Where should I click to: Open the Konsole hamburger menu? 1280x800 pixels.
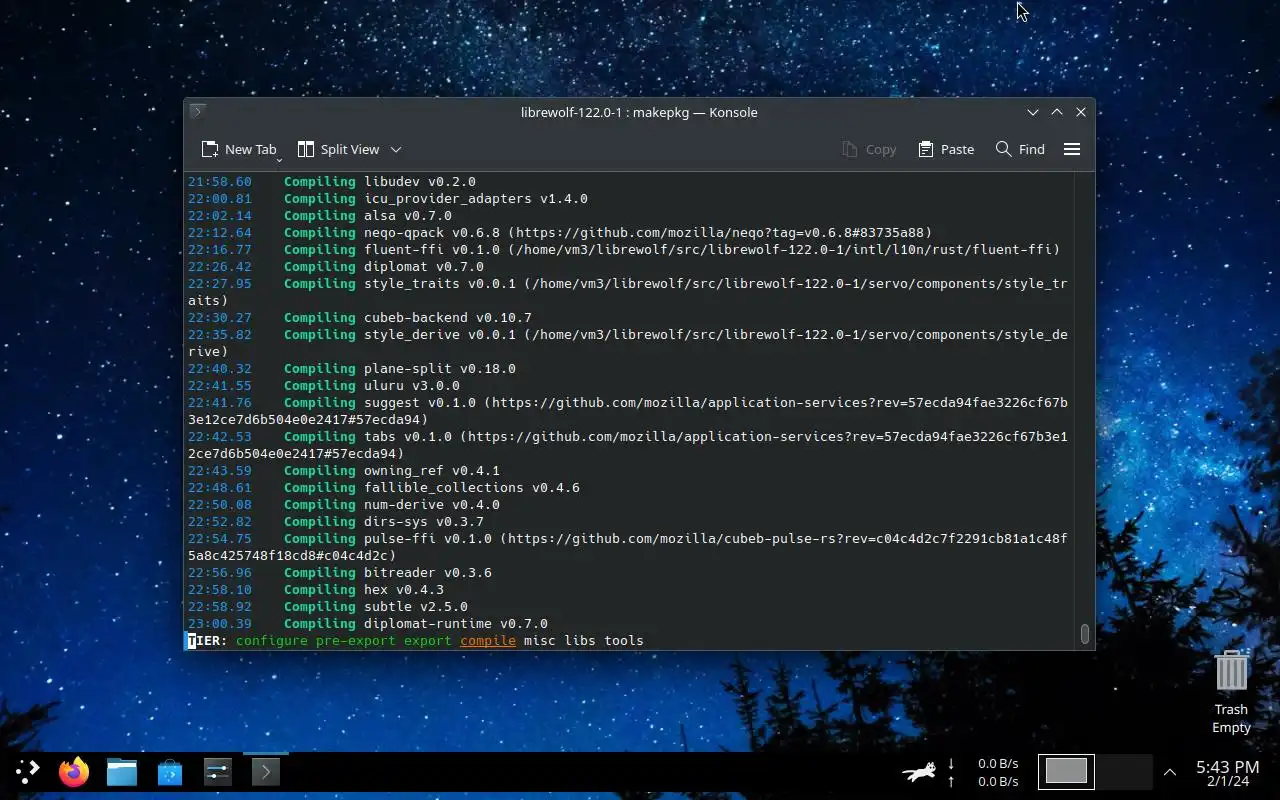pyautogui.click(x=1072, y=149)
